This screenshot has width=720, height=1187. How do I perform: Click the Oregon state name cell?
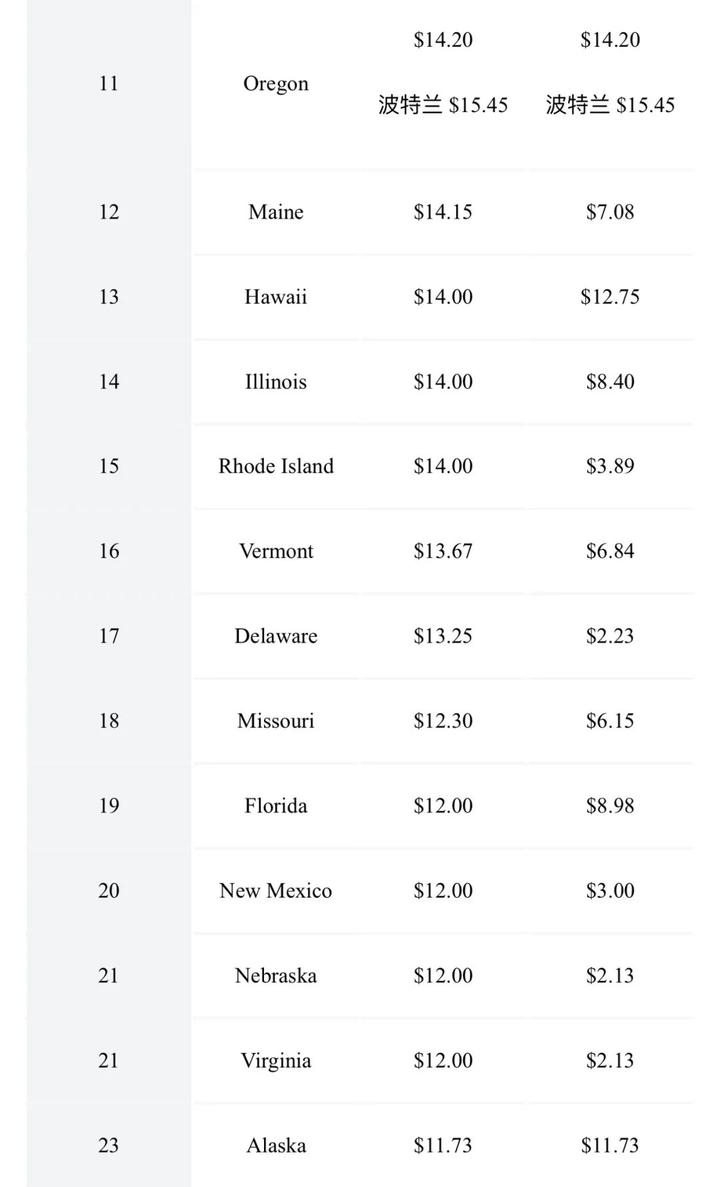pos(275,84)
